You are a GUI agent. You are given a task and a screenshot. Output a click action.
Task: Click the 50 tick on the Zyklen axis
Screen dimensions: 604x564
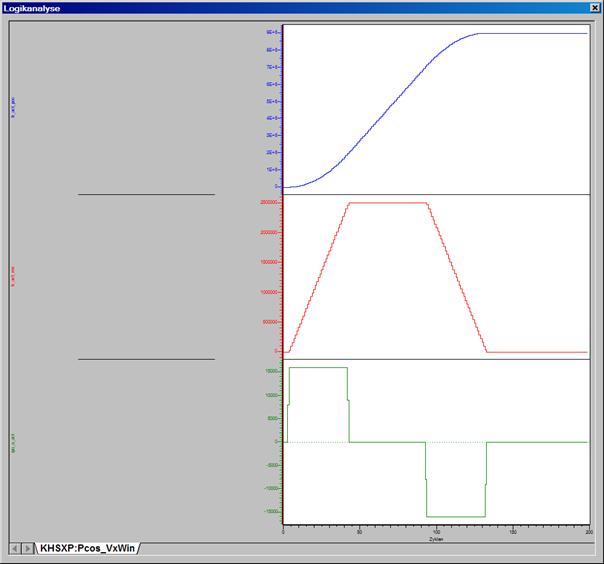[x=359, y=532]
